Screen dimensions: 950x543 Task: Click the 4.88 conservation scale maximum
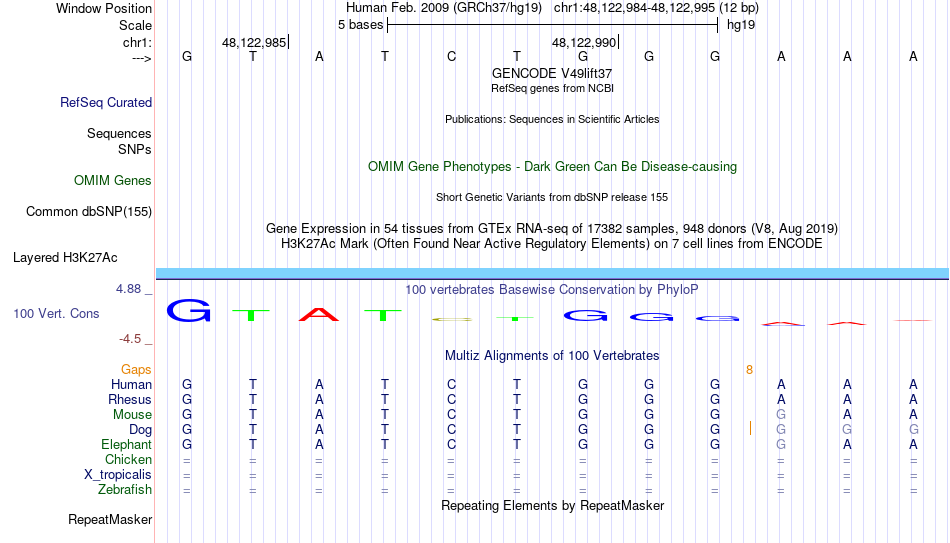[128, 289]
